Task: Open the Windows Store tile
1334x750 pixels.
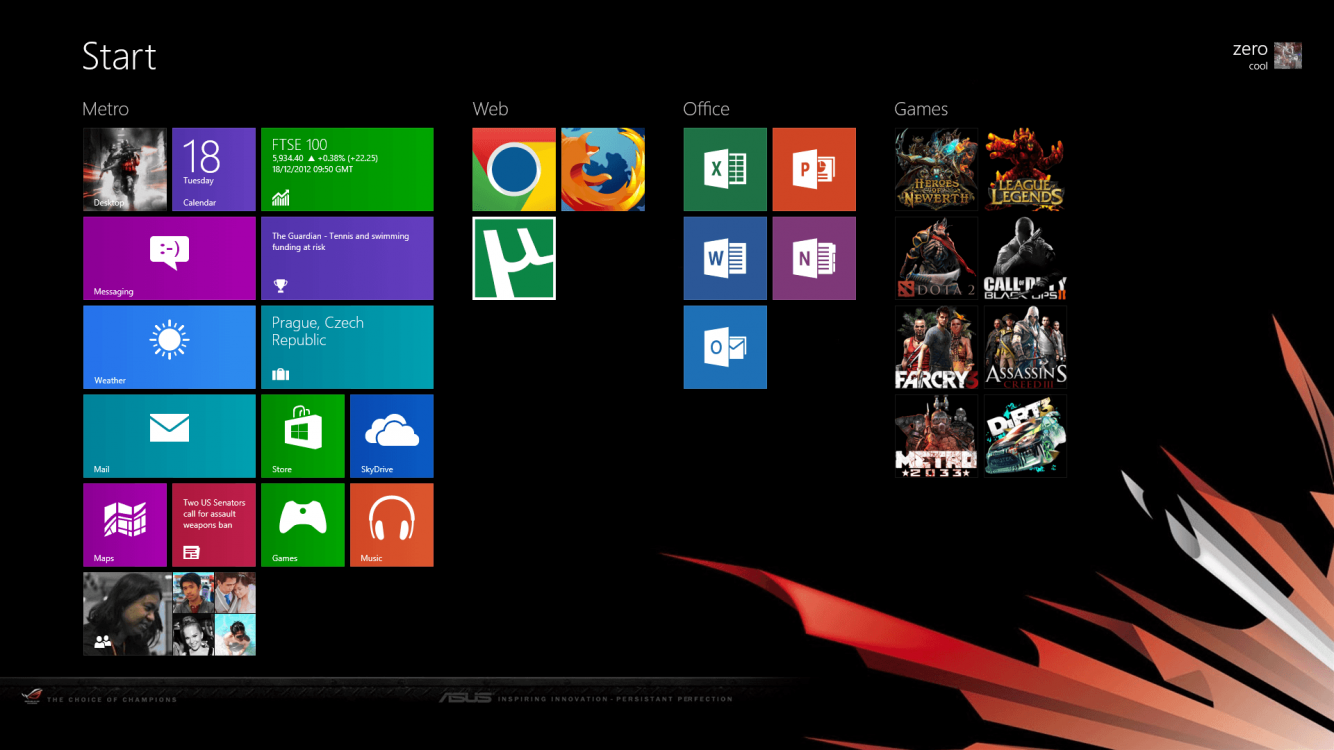Action: (302, 436)
